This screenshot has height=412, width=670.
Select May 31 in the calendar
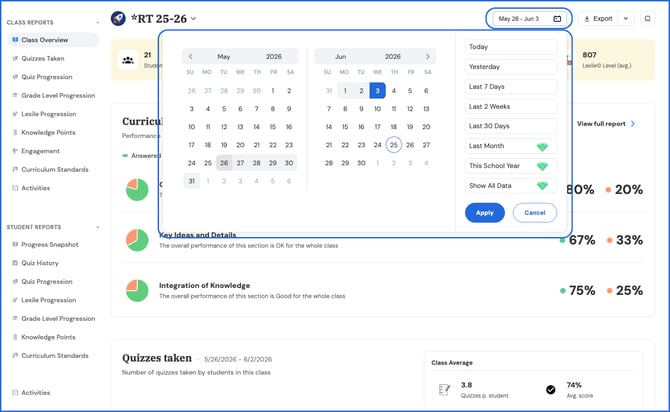(x=191, y=181)
